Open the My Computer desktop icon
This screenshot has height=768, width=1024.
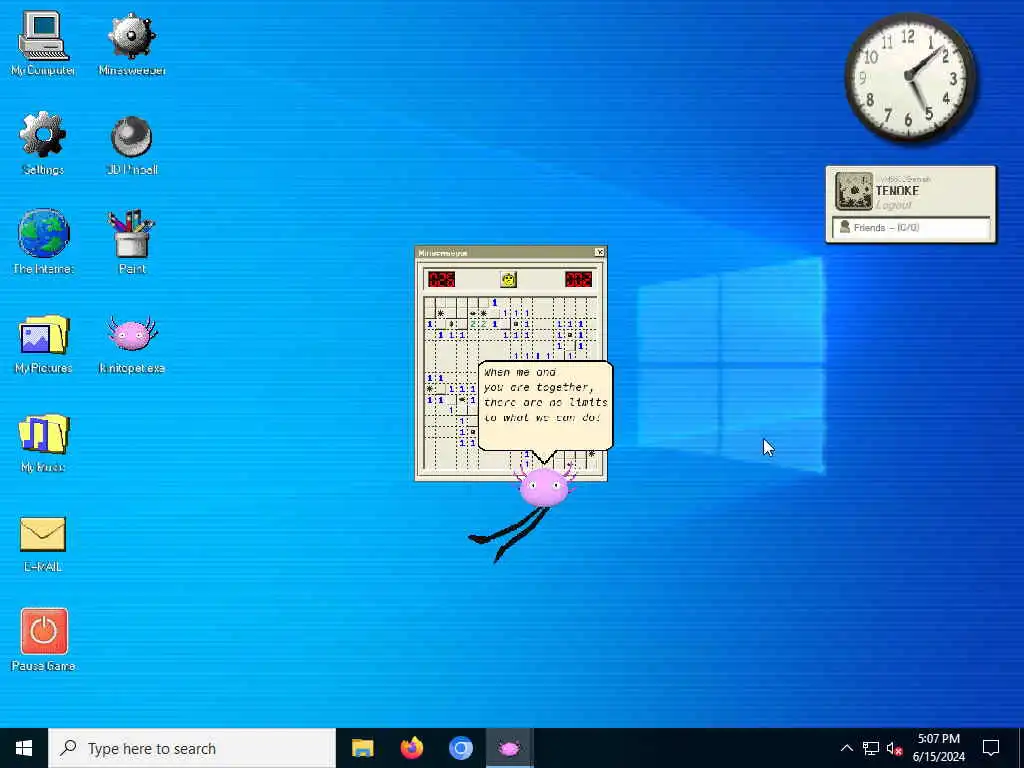[x=43, y=44]
